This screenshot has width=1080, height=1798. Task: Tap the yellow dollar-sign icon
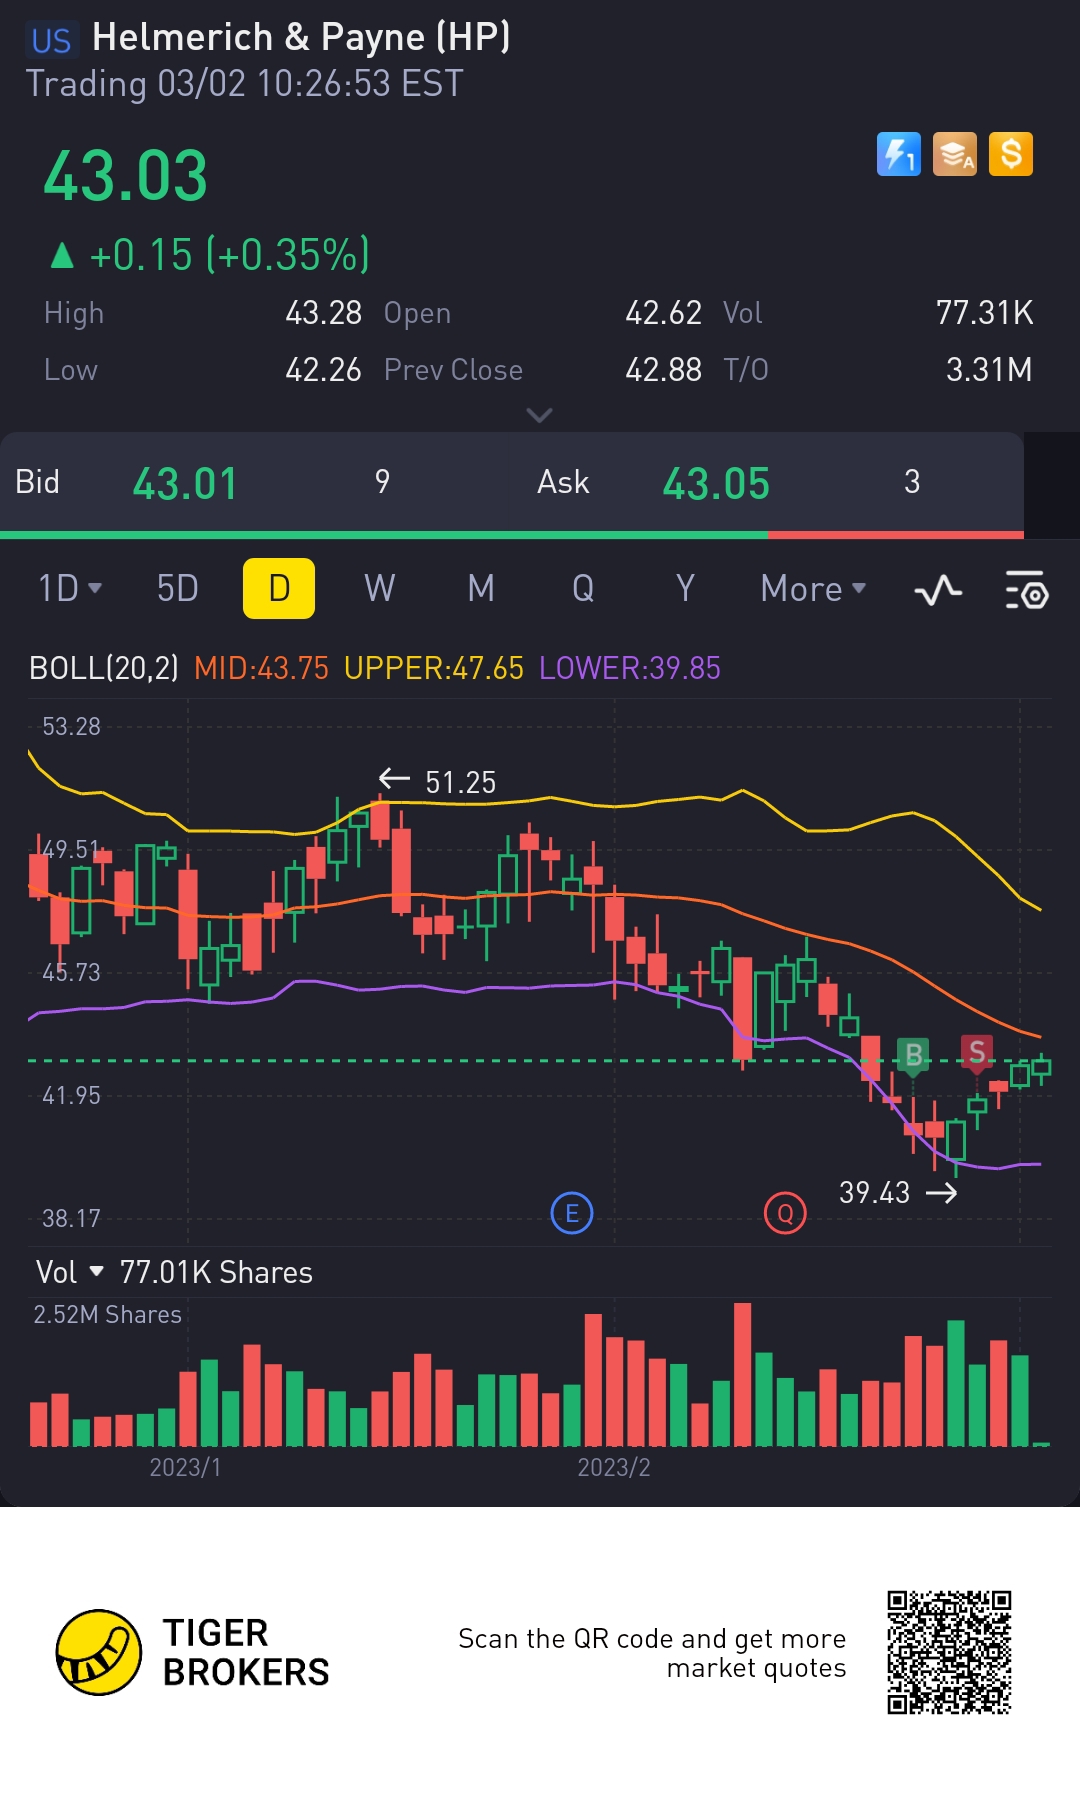[1010, 154]
